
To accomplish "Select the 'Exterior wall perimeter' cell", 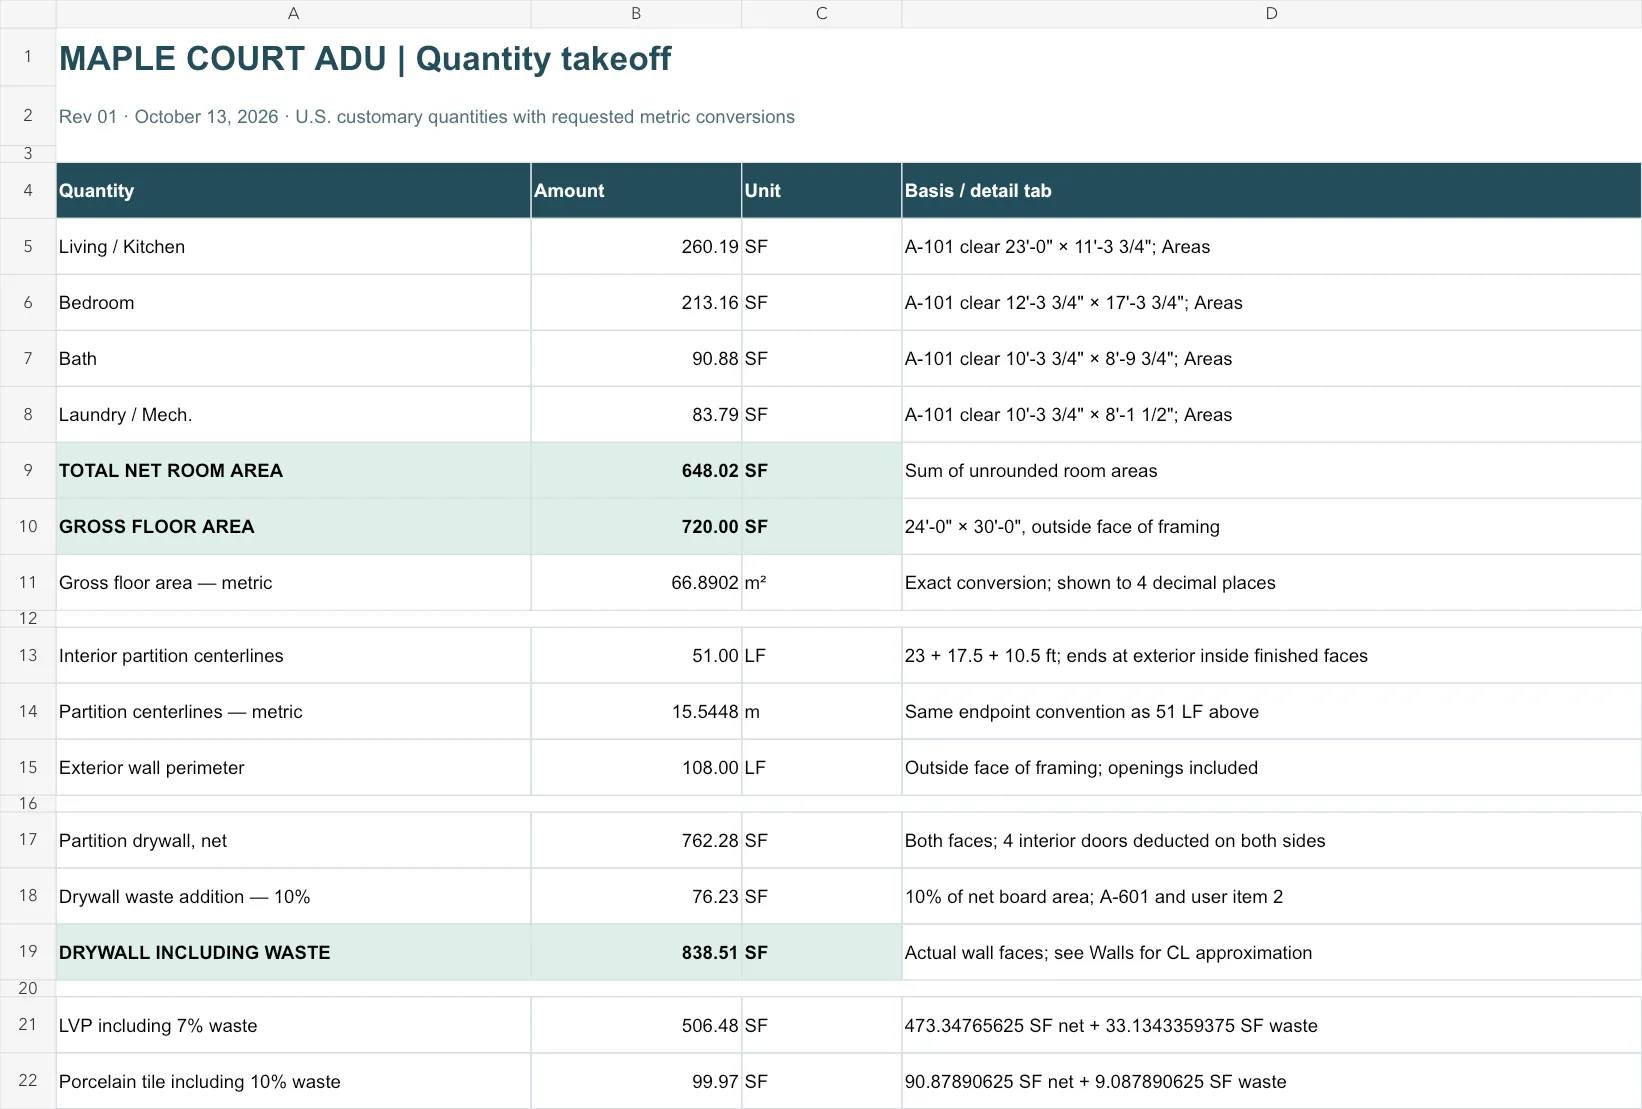I will click(294, 768).
